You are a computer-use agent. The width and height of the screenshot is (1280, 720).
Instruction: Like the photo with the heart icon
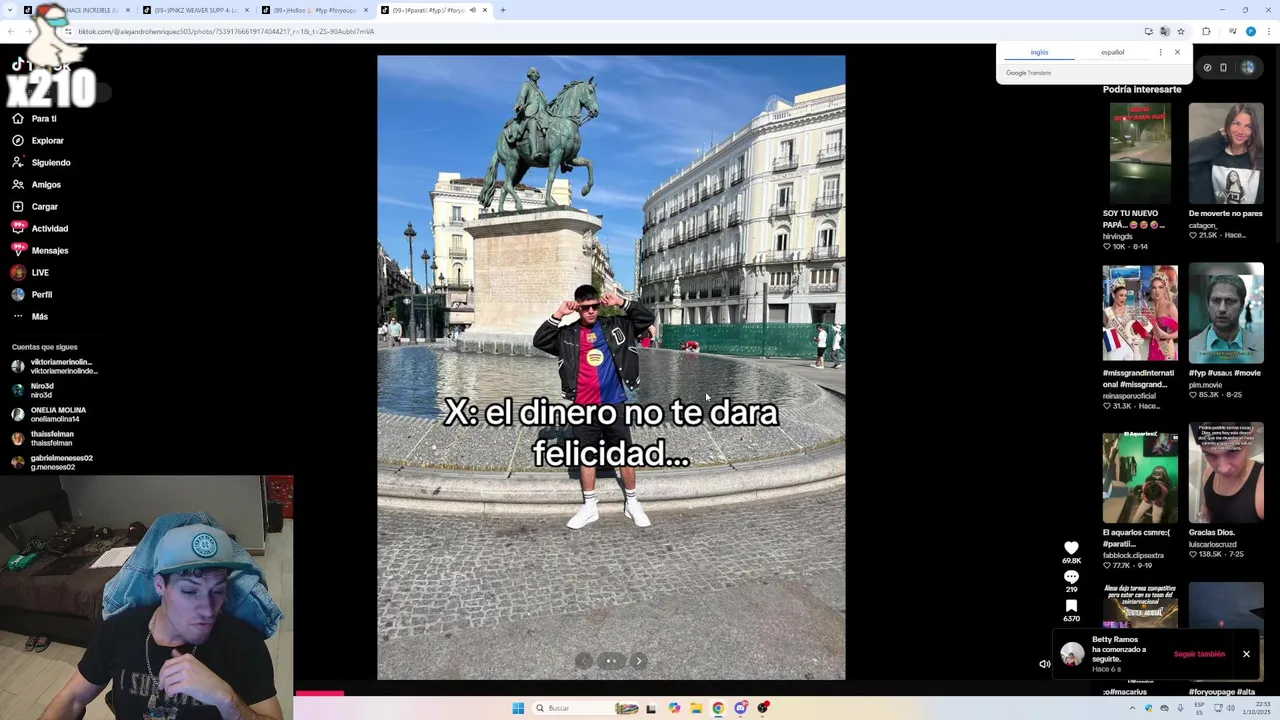[x=1071, y=548]
